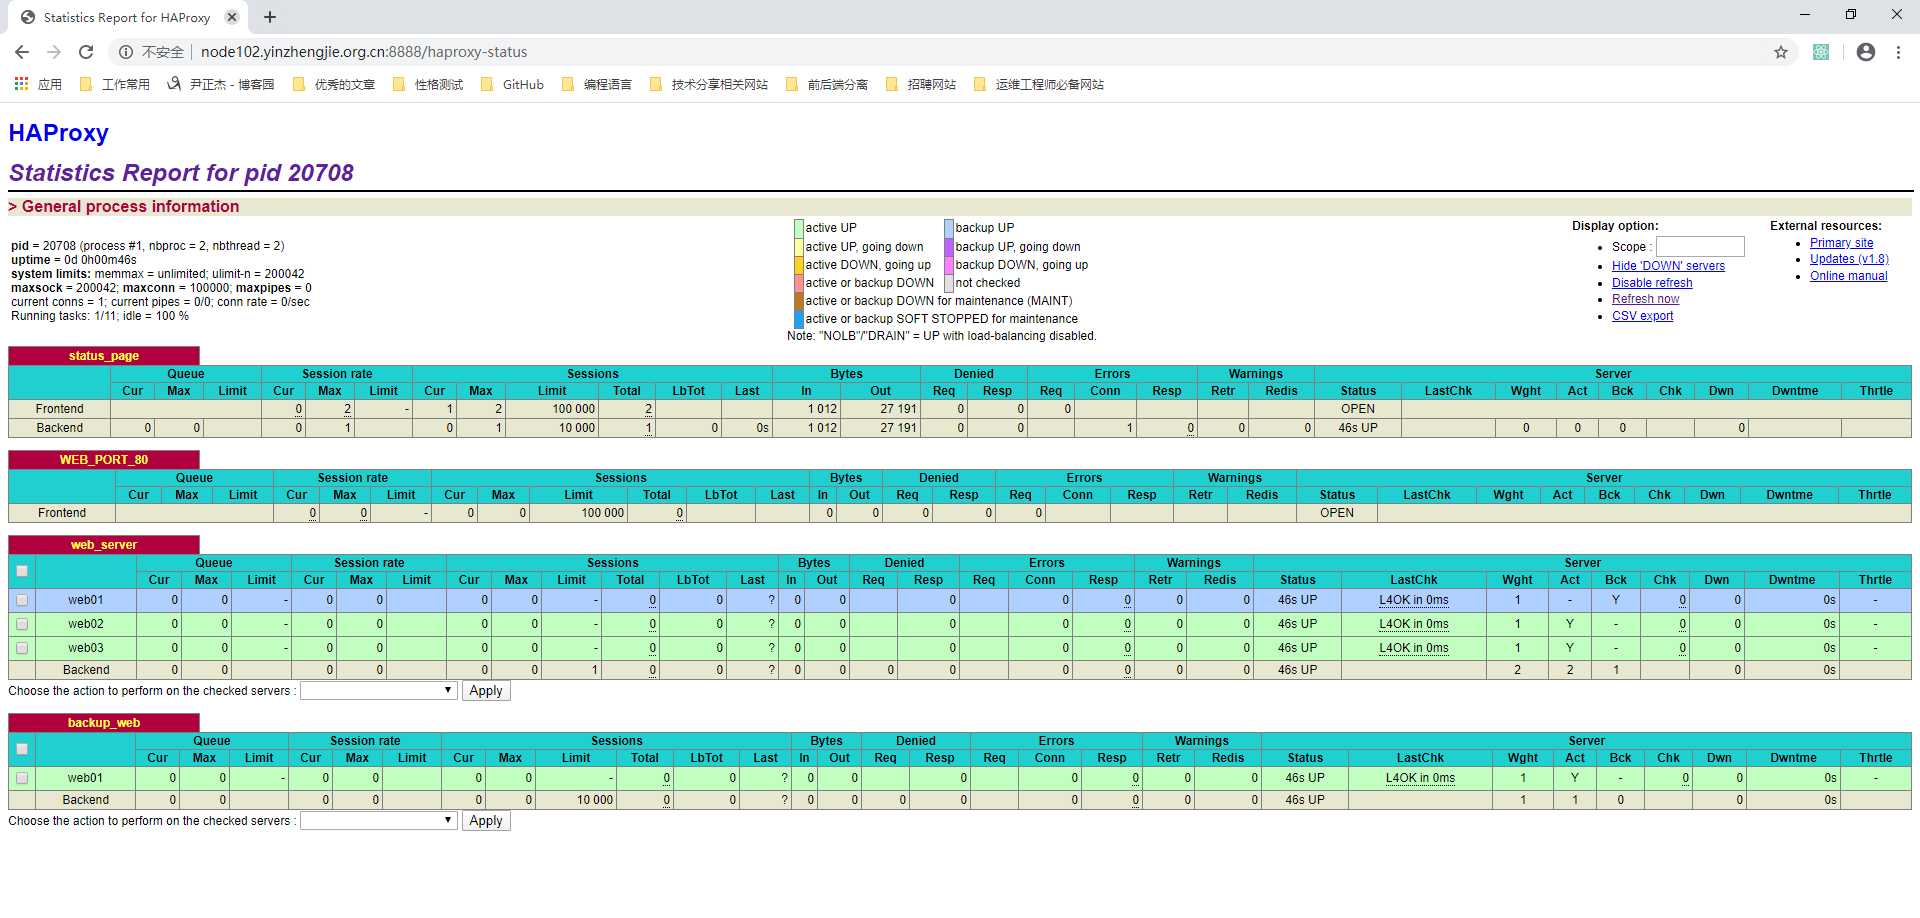Open the 编程语言 bookmark folder
The height and width of the screenshot is (918, 1920).
[x=597, y=84]
